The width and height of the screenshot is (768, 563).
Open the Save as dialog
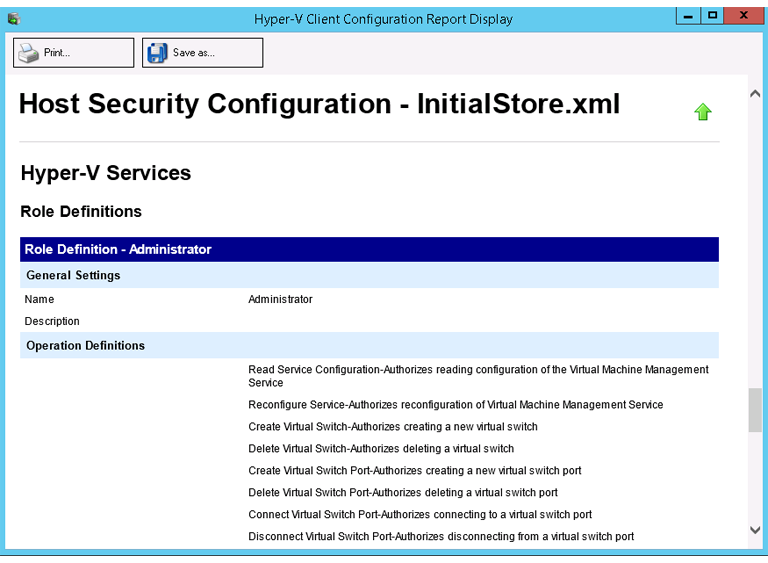[x=203, y=53]
